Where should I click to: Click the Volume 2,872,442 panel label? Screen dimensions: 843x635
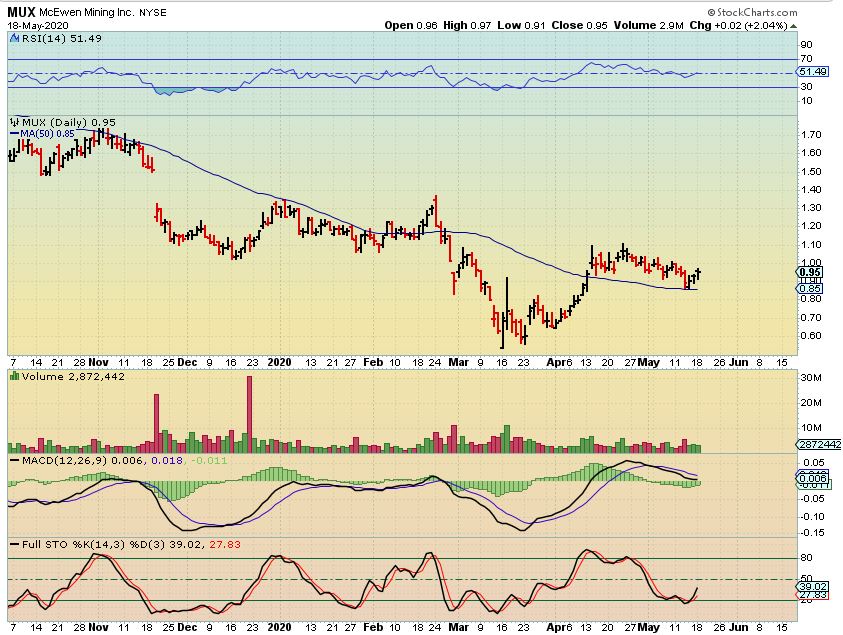click(73, 376)
